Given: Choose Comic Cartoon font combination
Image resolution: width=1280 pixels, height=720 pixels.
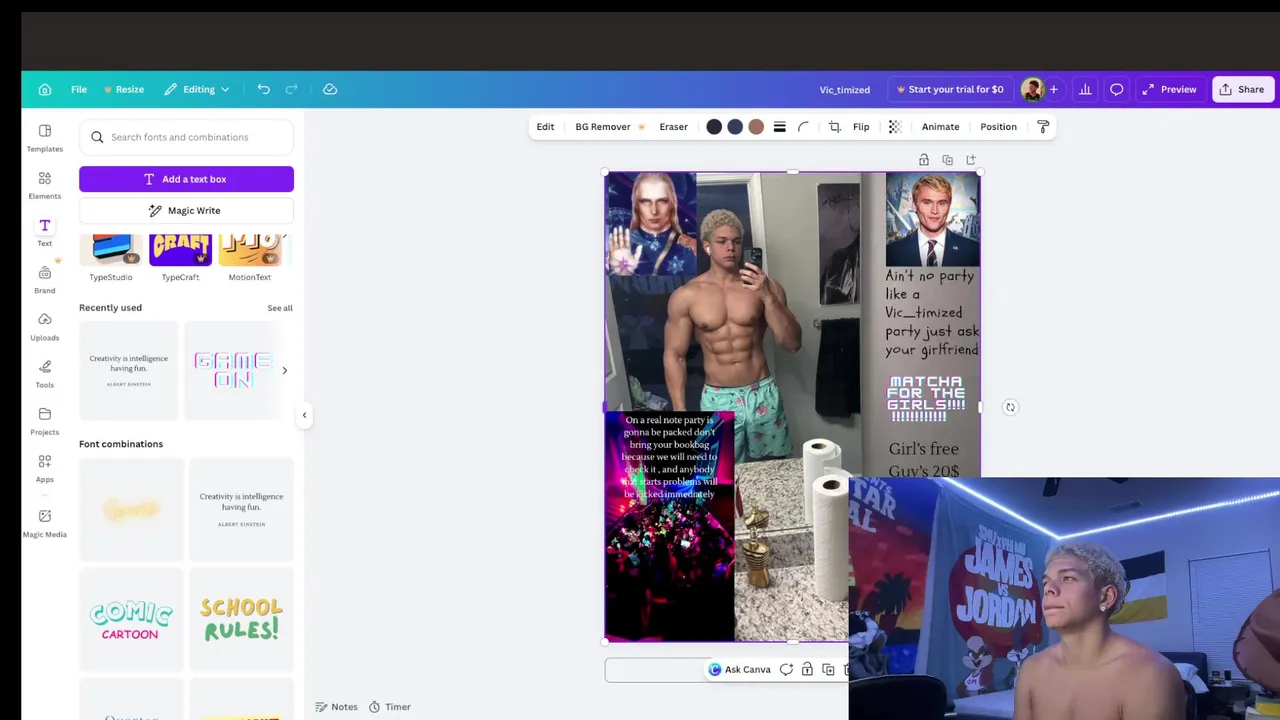Looking at the screenshot, I should coord(131,619).
